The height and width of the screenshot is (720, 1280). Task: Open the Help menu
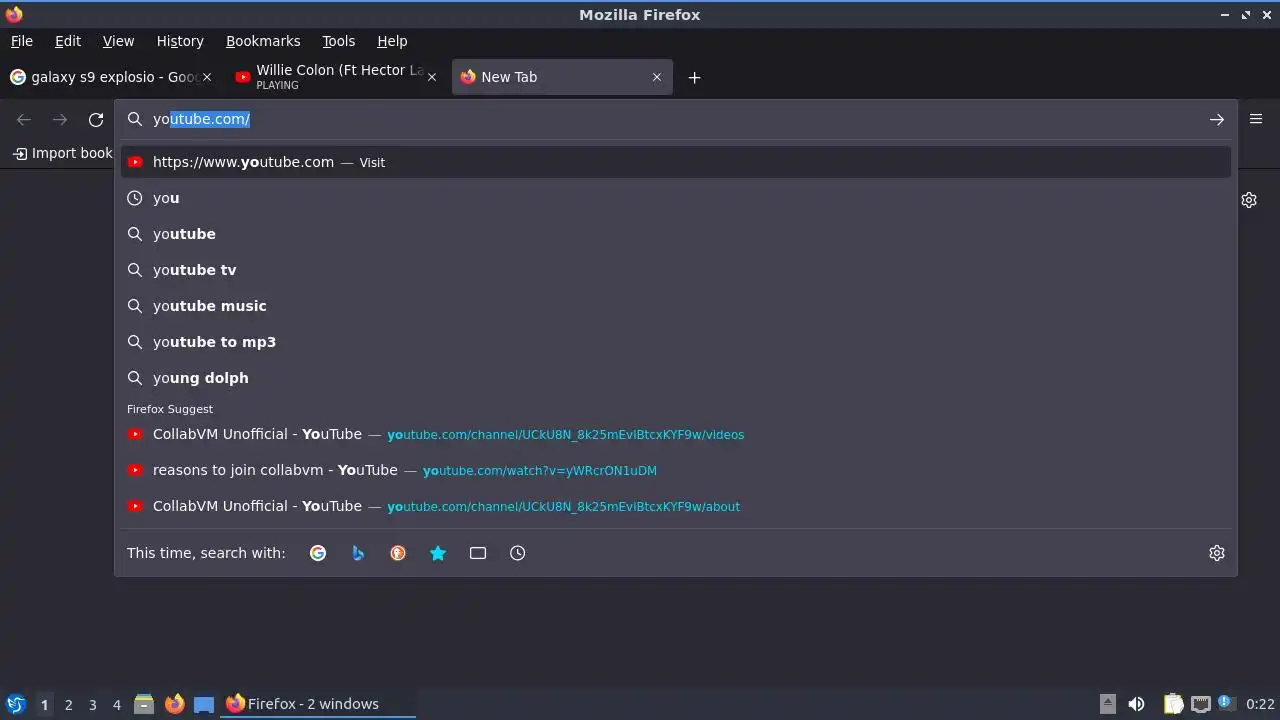(392, 41)
